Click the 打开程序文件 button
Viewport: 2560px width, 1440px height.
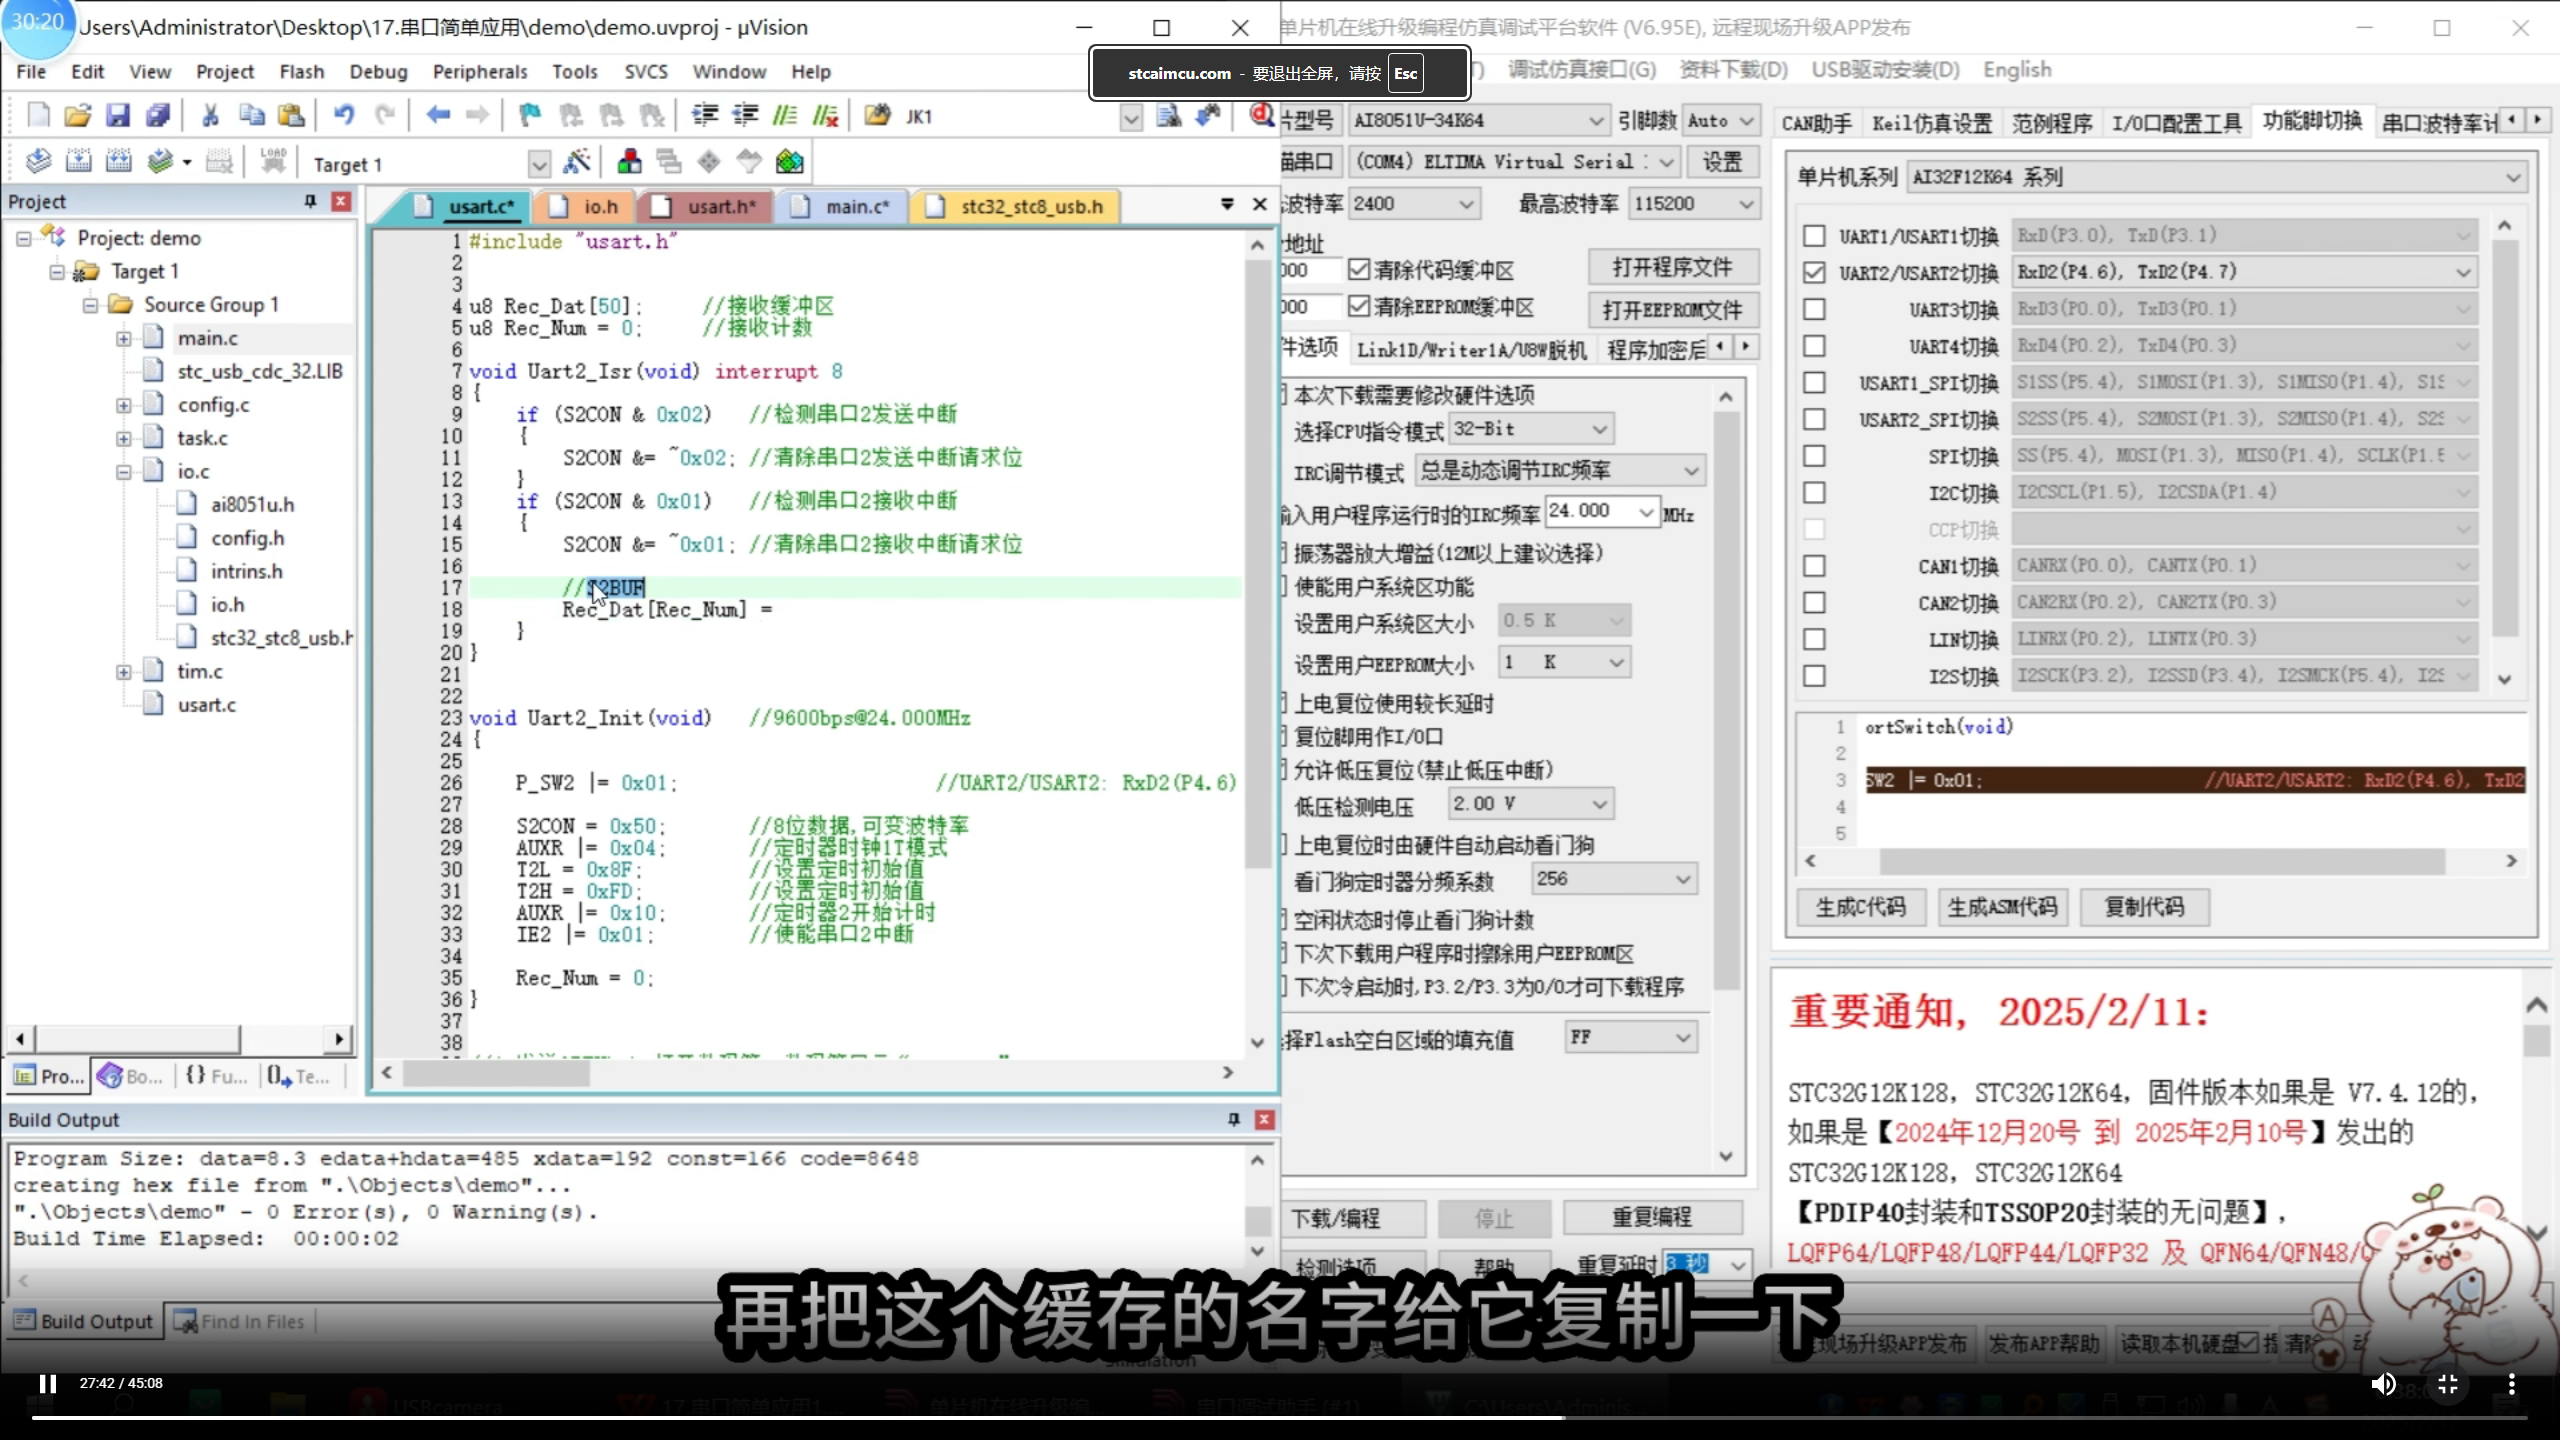point(1671,267)
